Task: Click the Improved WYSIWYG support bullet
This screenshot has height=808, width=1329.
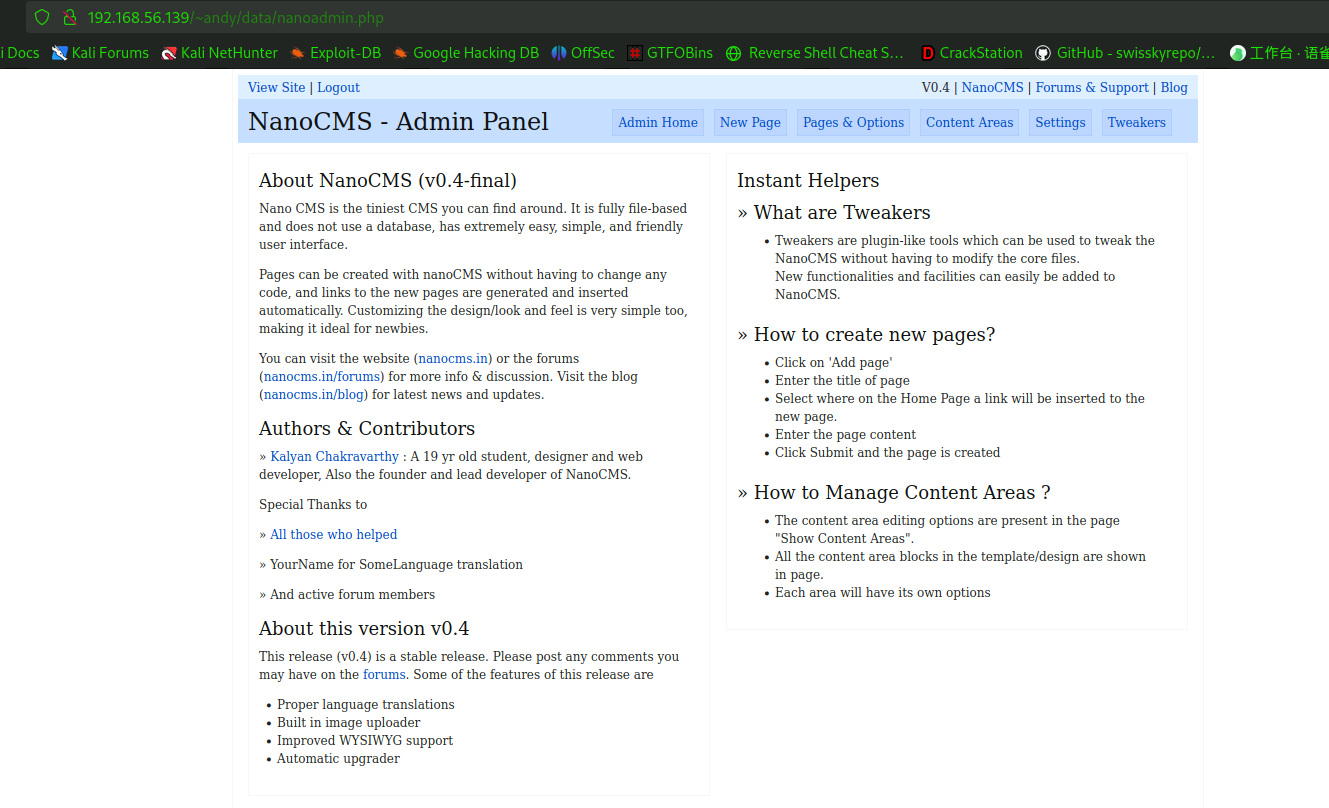Action: click(x=365, y=740)
